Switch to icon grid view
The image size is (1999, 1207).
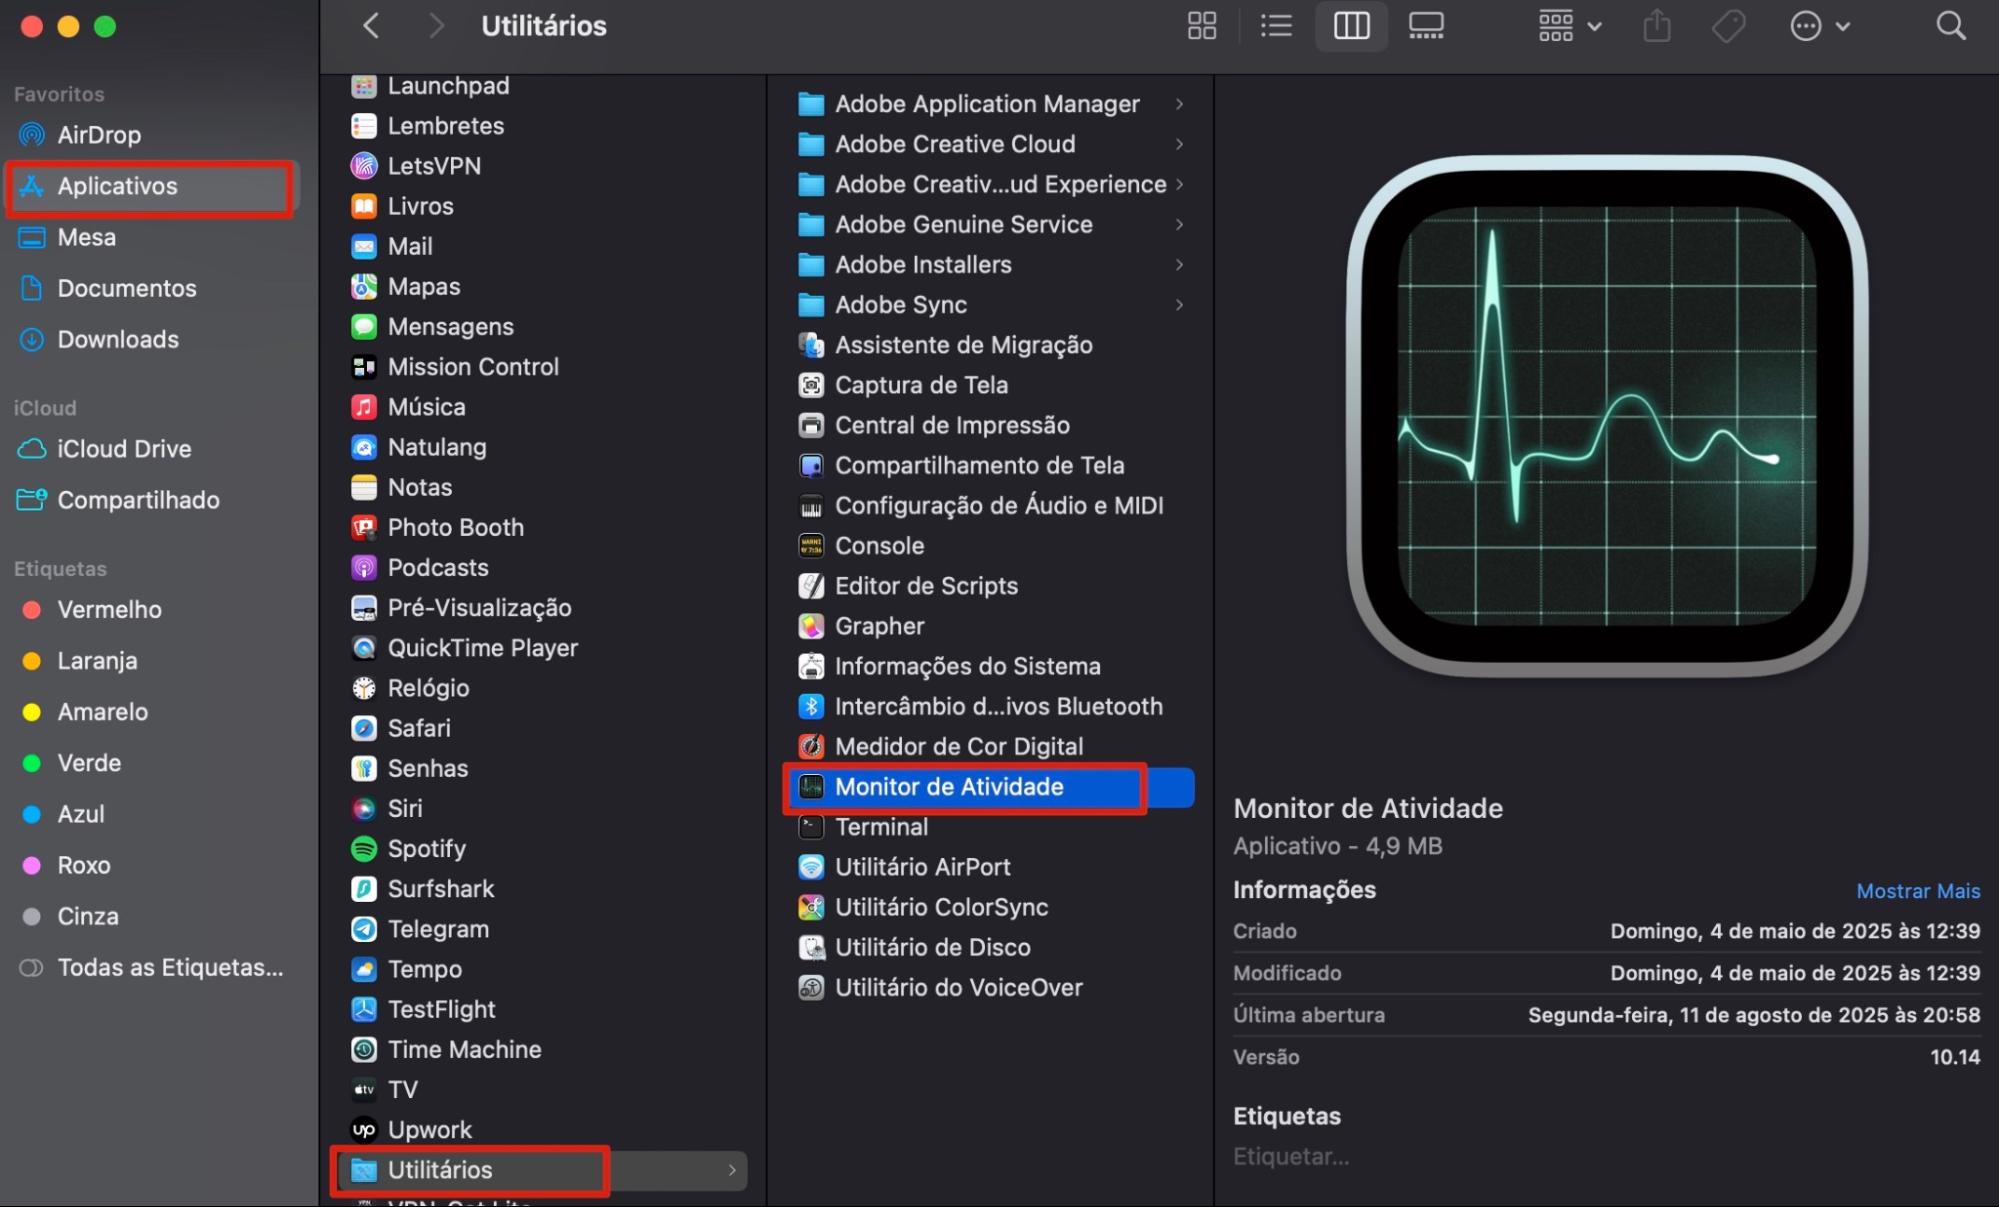click(1201, 26)
